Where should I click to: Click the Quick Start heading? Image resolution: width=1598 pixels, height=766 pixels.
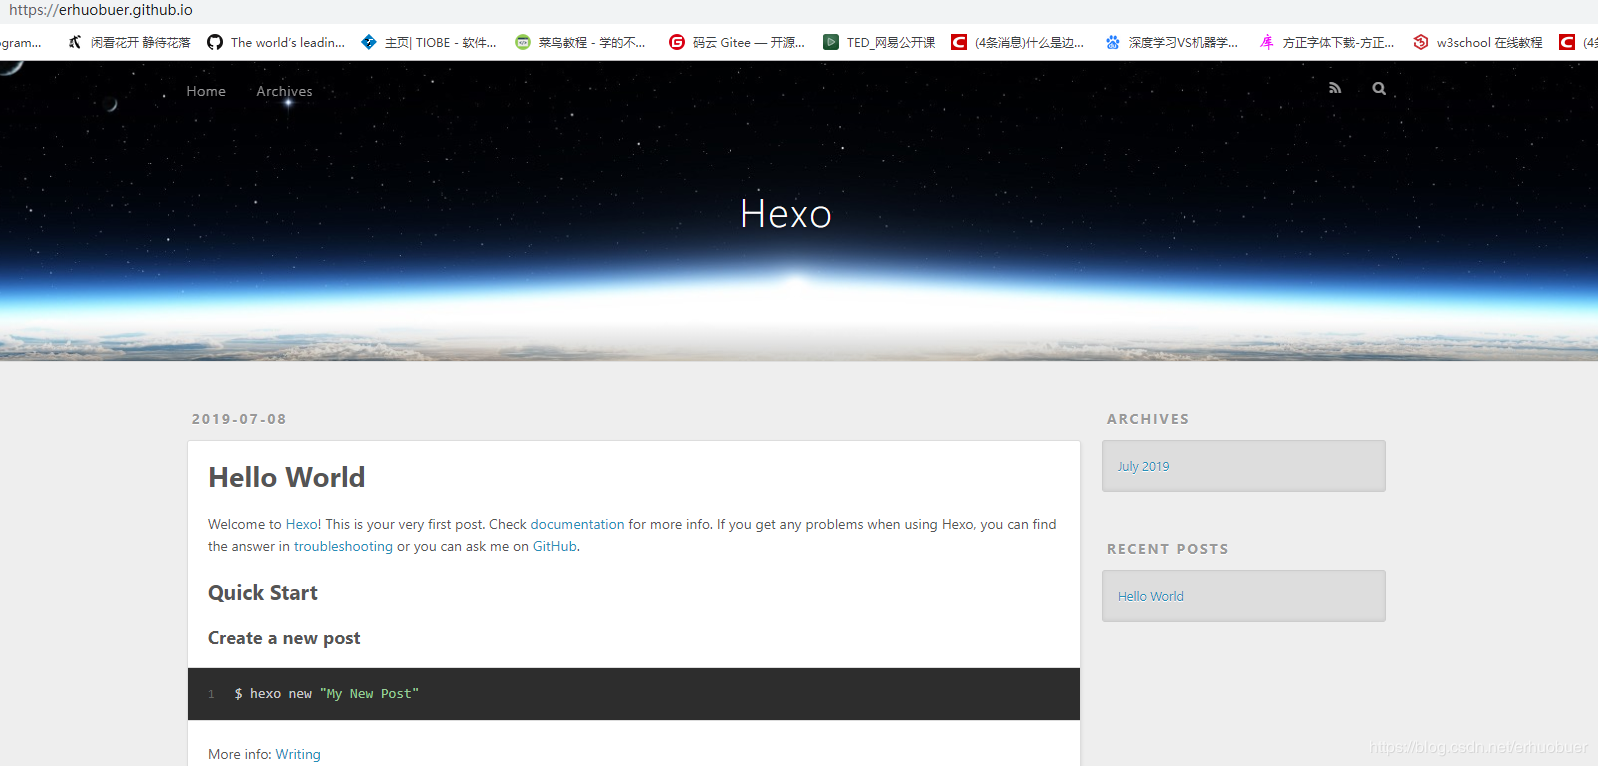tap(263, 593)
